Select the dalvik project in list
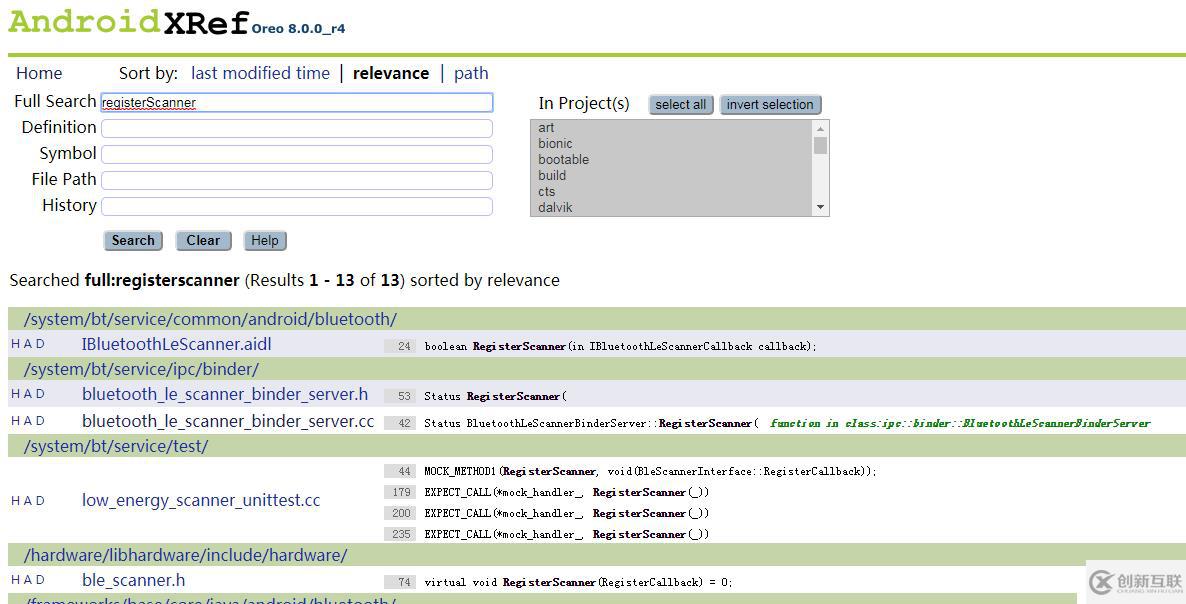The width and height of the screenshot is (1186, 604). pyautogui.click(x=555, y=207)
